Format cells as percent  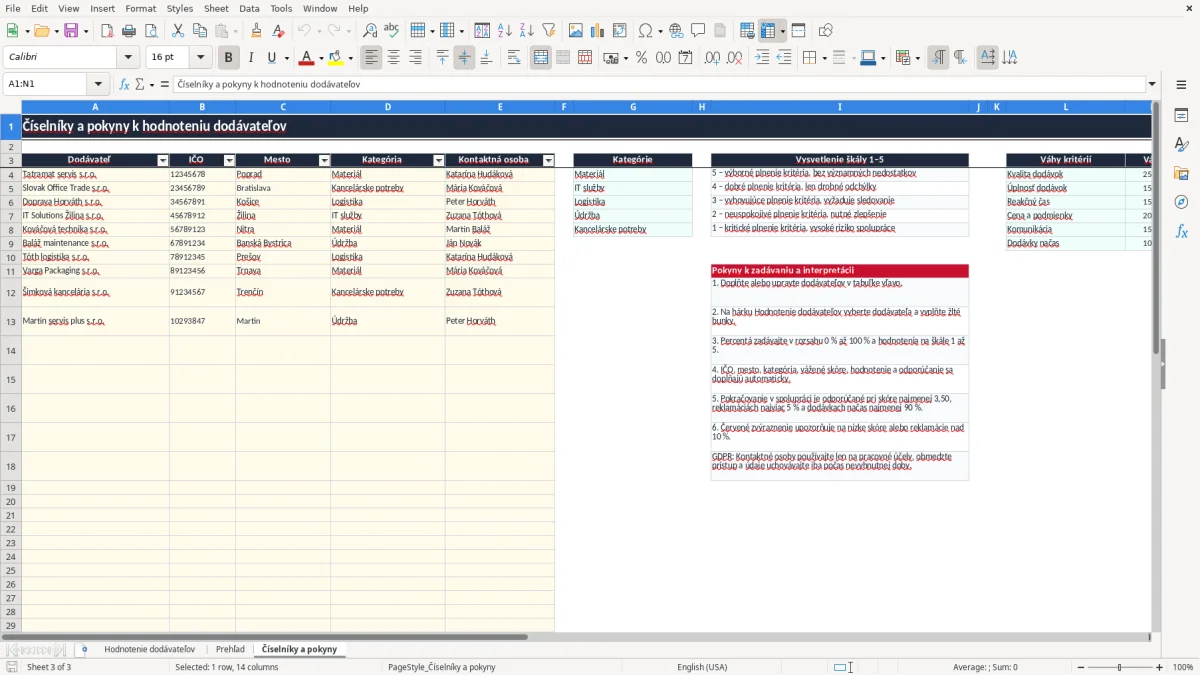642,58
